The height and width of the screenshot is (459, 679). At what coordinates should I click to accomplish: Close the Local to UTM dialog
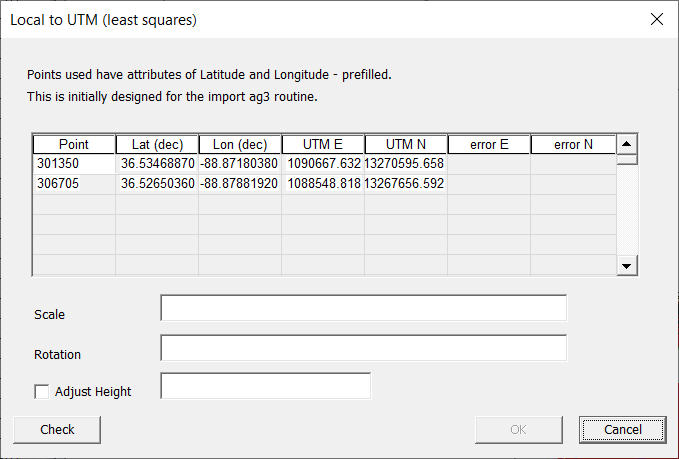pos(657,19)
